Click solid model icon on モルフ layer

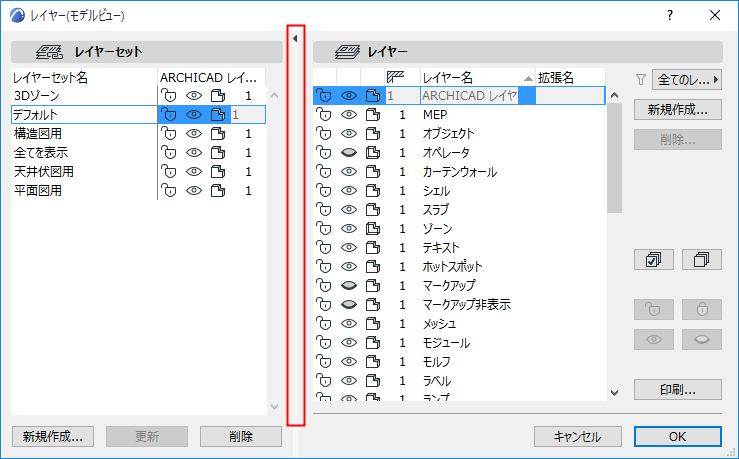click(x=373, y=361)
